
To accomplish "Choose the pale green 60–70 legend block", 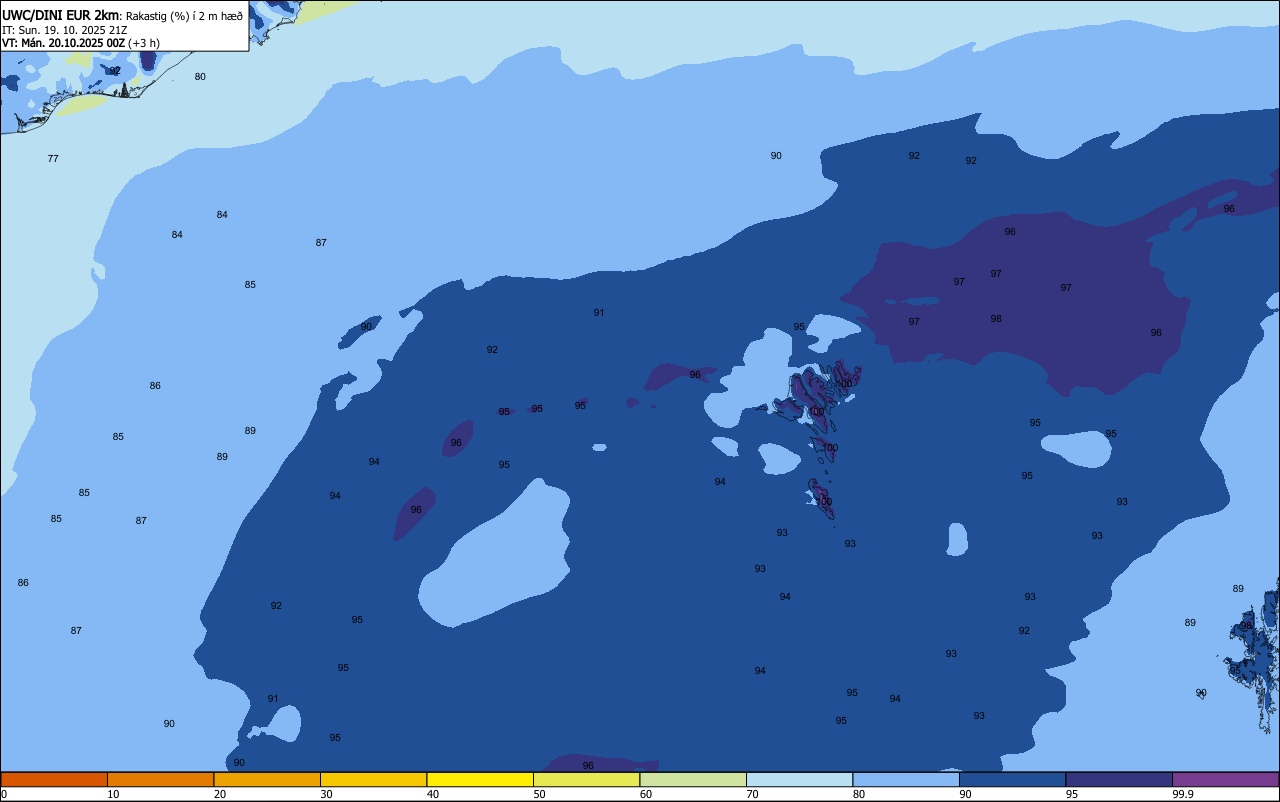I will 693,779.
